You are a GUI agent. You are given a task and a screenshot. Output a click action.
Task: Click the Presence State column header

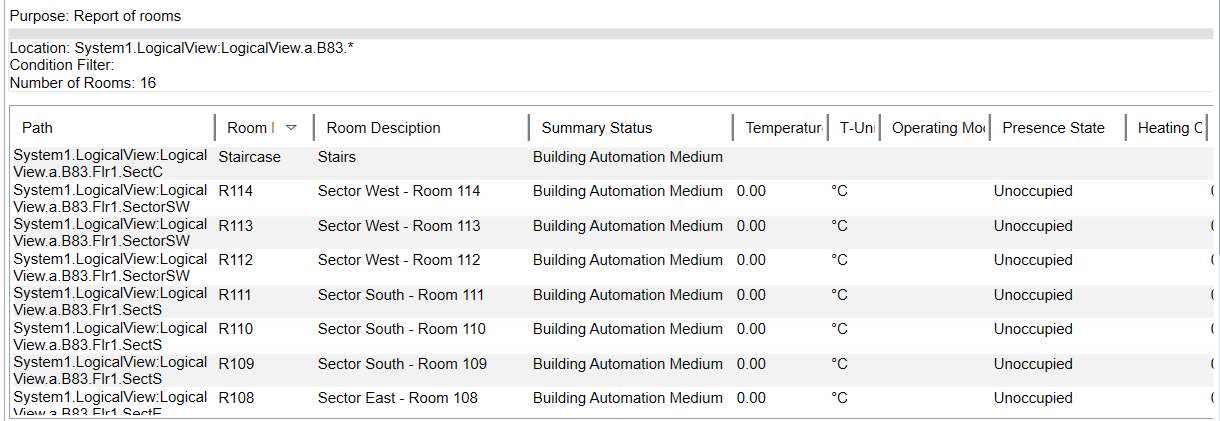1053,128
